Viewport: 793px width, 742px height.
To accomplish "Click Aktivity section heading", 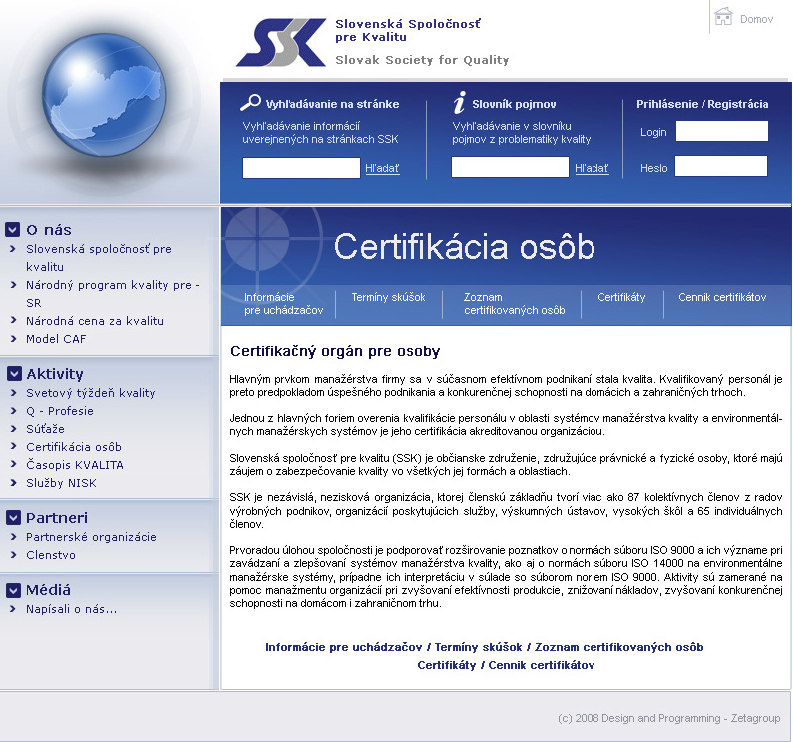I will tap(55, 374).
